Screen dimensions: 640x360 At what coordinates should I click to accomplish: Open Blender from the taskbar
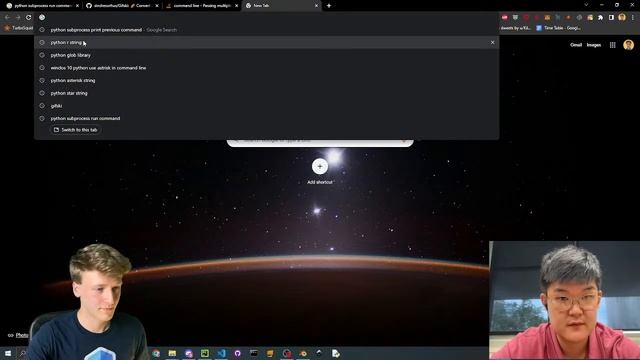(x=303, y=353)
